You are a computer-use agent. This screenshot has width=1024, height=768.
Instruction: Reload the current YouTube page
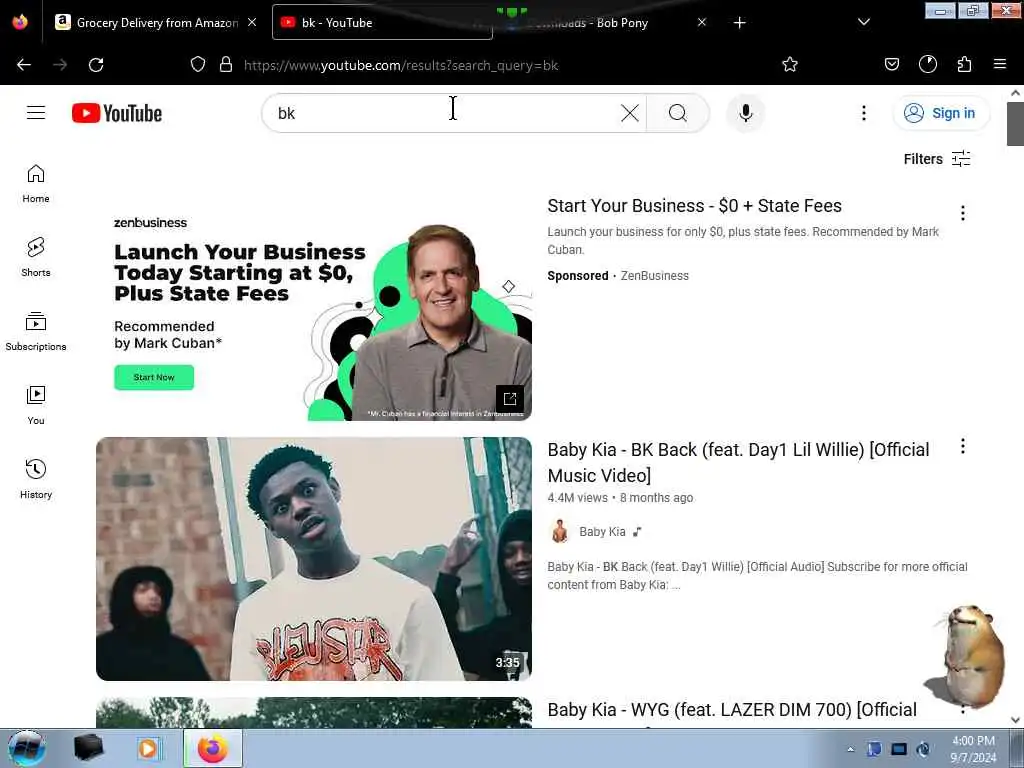coord(96,65)
